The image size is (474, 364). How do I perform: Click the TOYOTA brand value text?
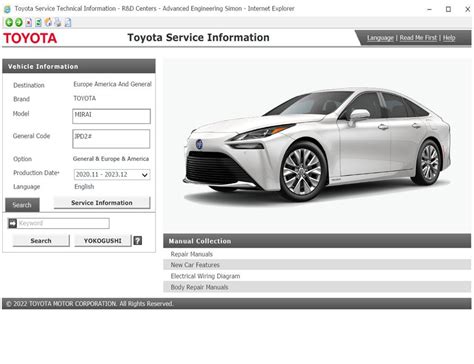[85, 98]
